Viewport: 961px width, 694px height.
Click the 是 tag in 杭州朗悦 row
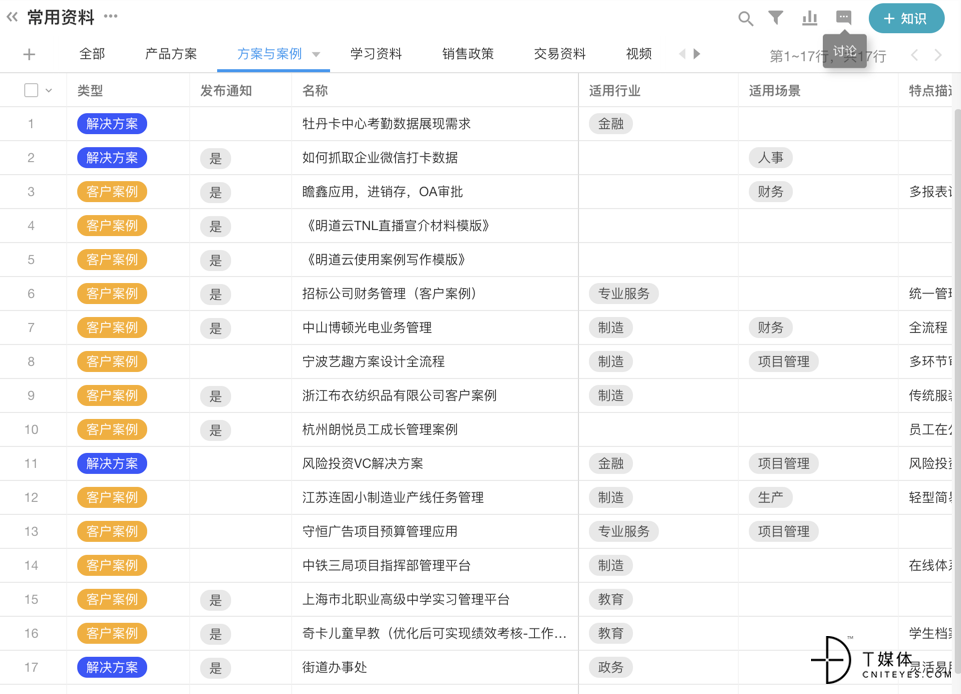(x=216, y=430)
